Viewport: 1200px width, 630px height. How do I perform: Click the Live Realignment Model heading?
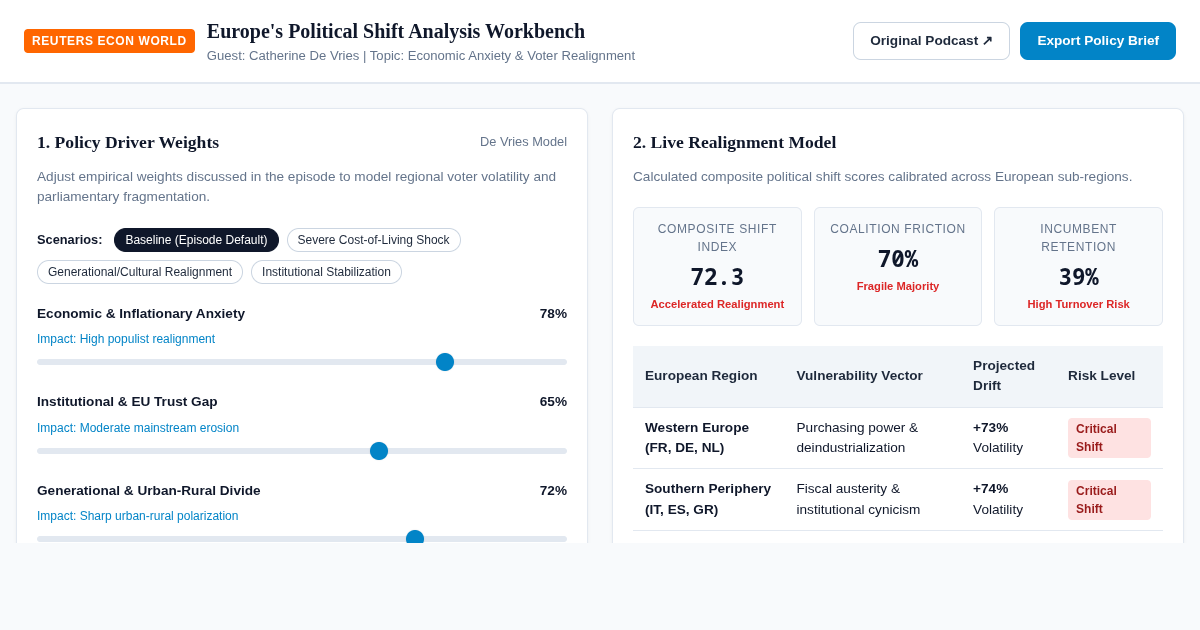click(735, 142)
